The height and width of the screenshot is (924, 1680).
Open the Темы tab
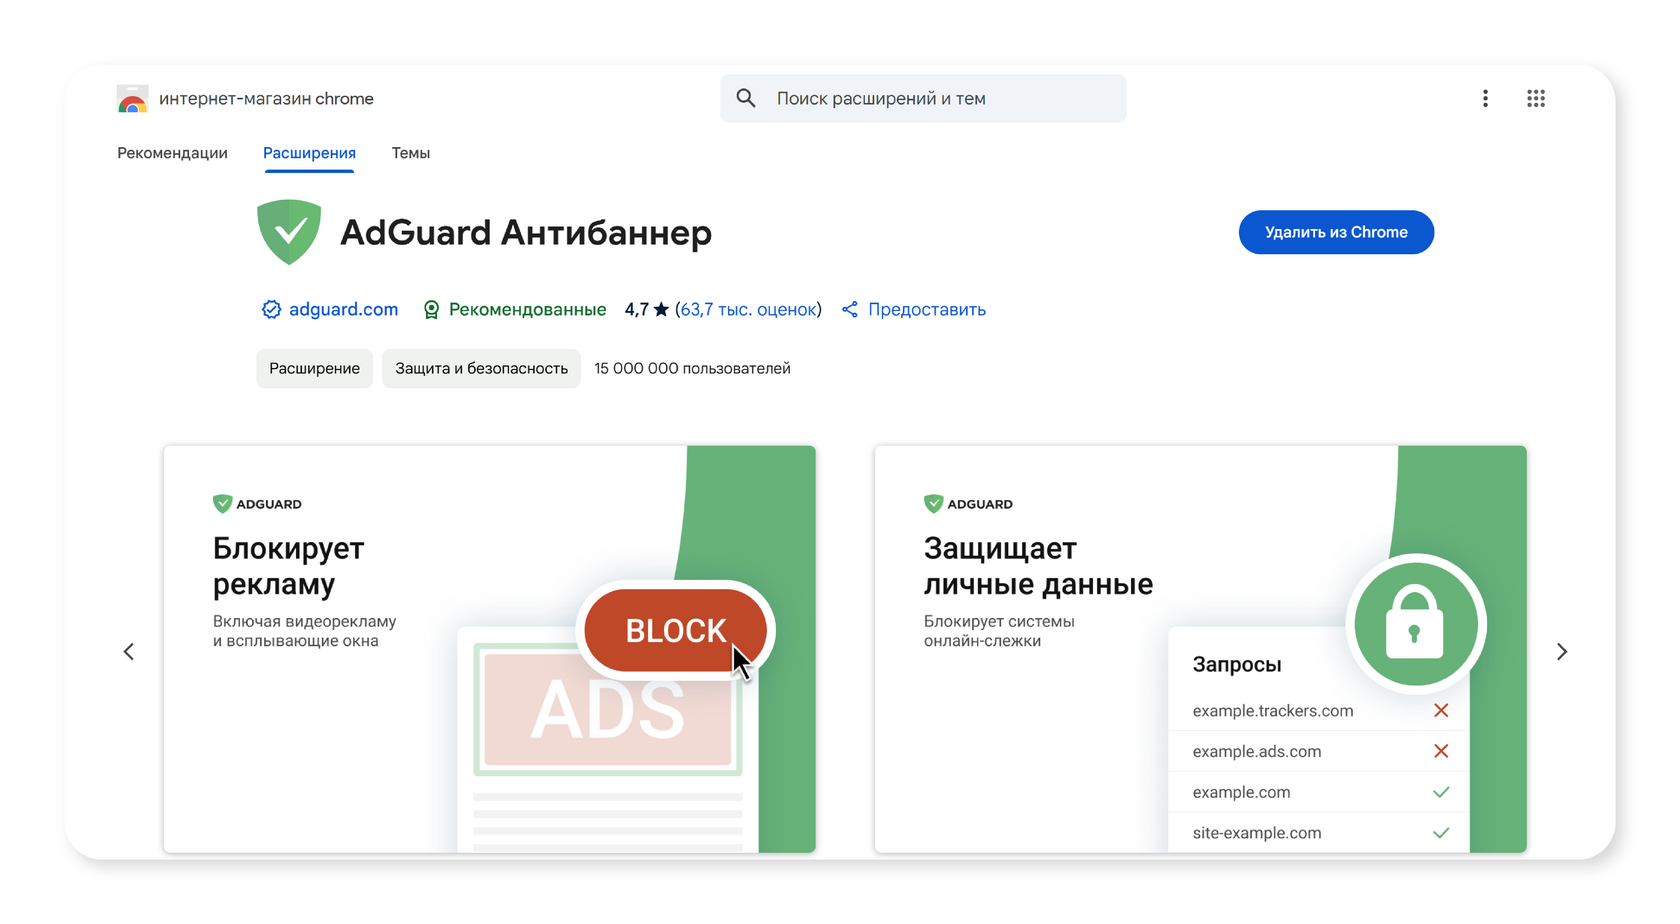411,153
